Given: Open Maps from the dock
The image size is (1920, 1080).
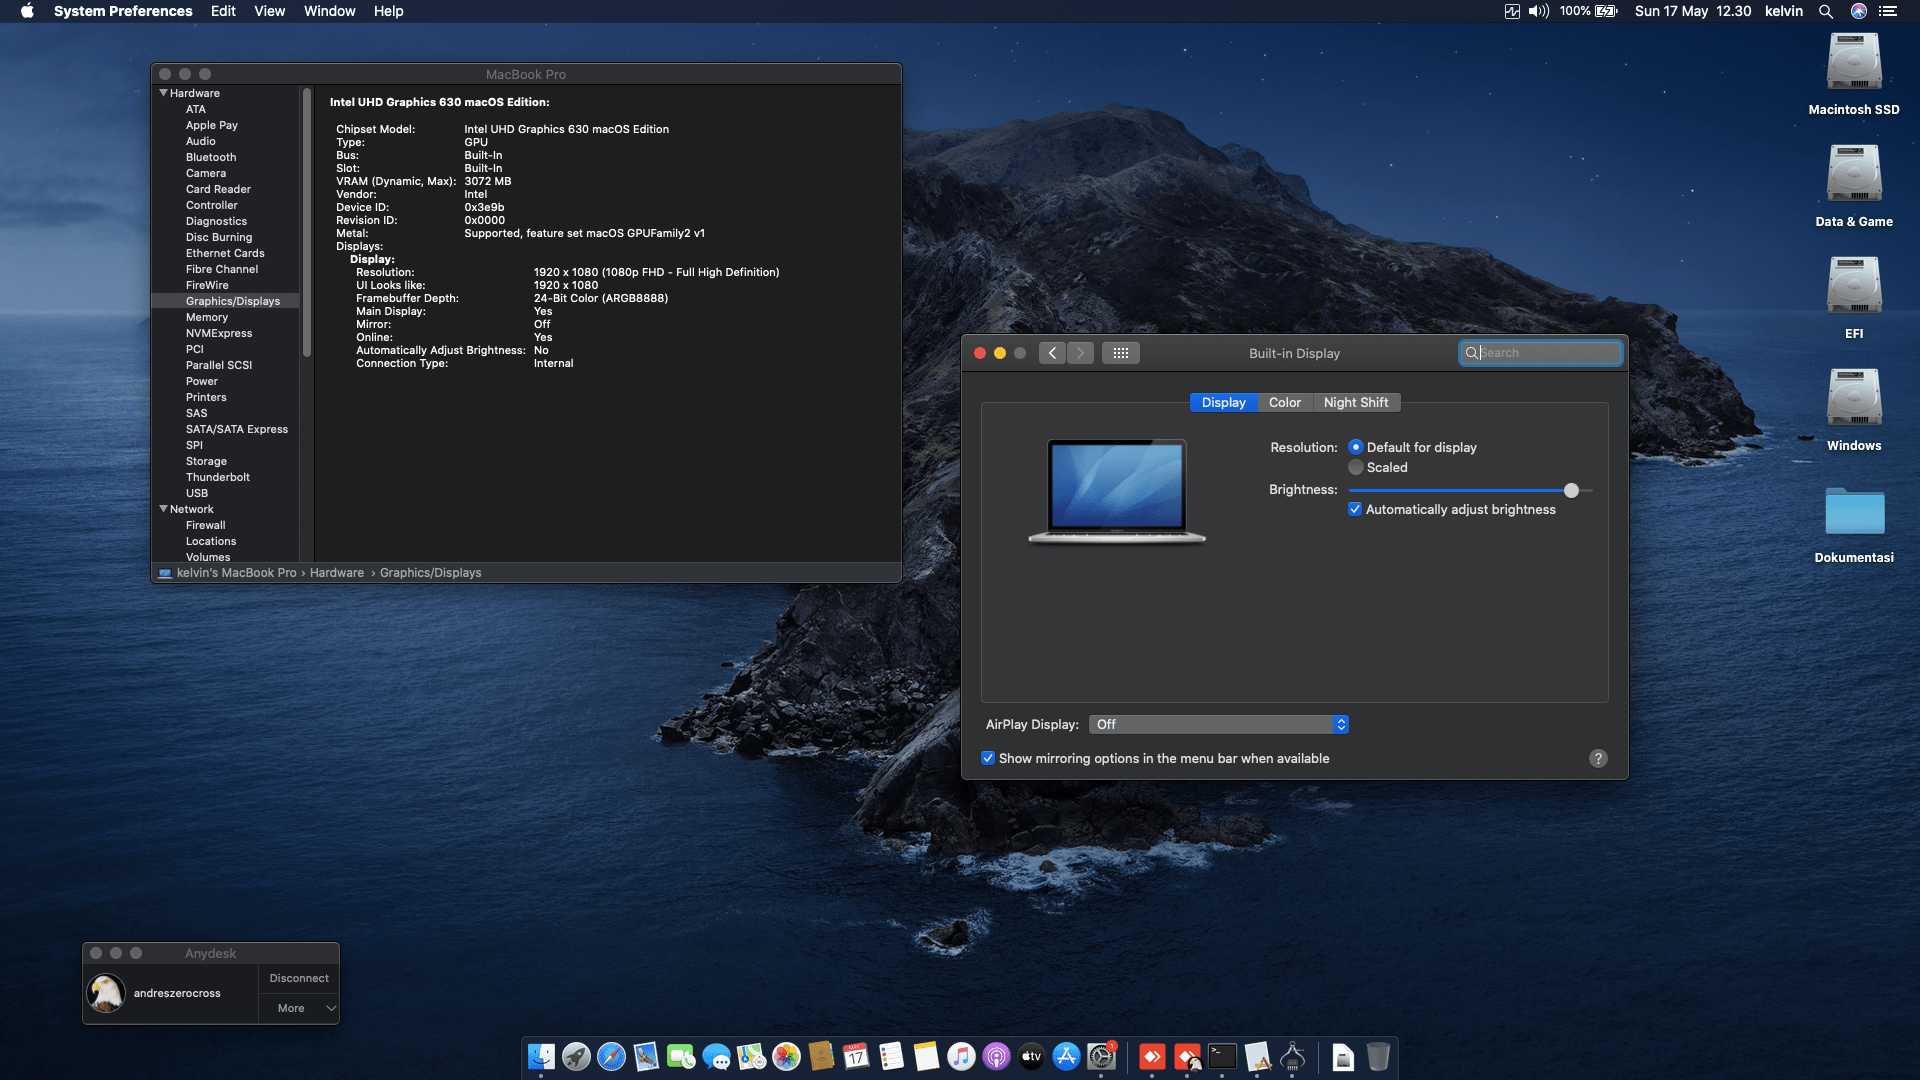Looking at the screenshot, I should point(751,1057).
